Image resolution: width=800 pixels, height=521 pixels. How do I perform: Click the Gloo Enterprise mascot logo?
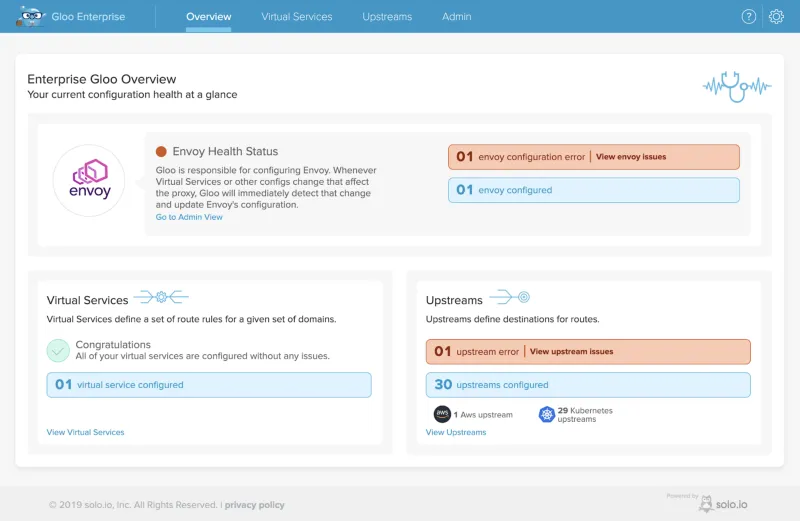[31, 16]
